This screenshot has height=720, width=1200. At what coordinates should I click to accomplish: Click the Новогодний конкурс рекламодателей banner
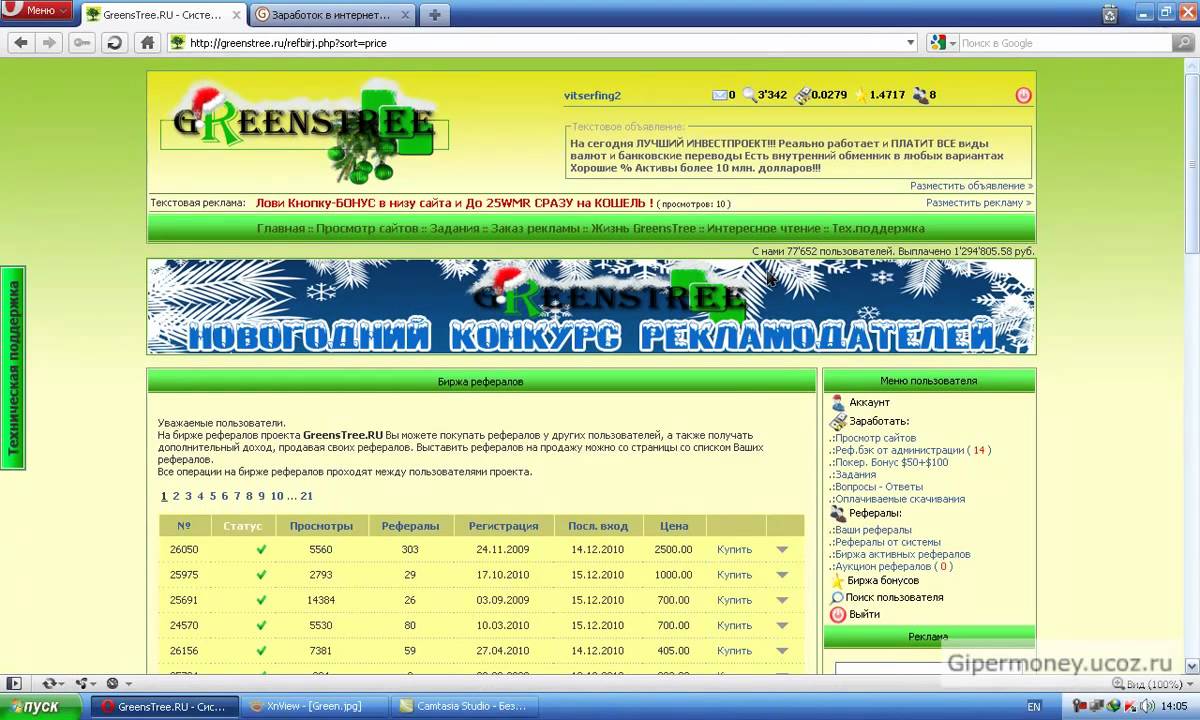(591, 307)
